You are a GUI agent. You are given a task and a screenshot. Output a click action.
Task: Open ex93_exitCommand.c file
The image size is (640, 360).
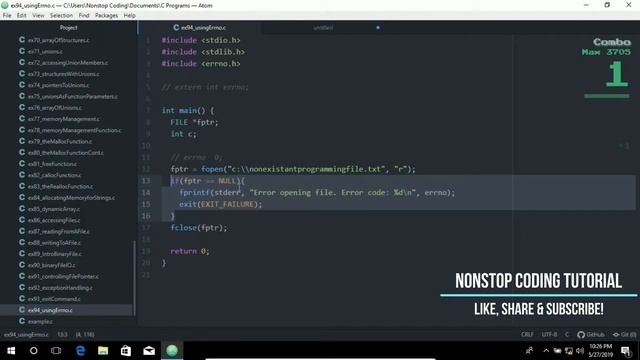tap(54, 298)
